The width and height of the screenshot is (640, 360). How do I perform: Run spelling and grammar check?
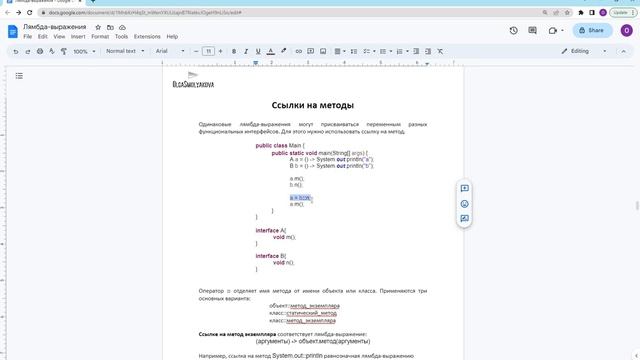tap(52, 51)
